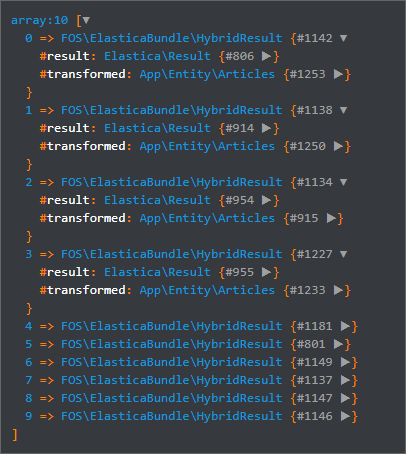
Task: Click HybridResult class name at index 6
Action: point(172,362)
